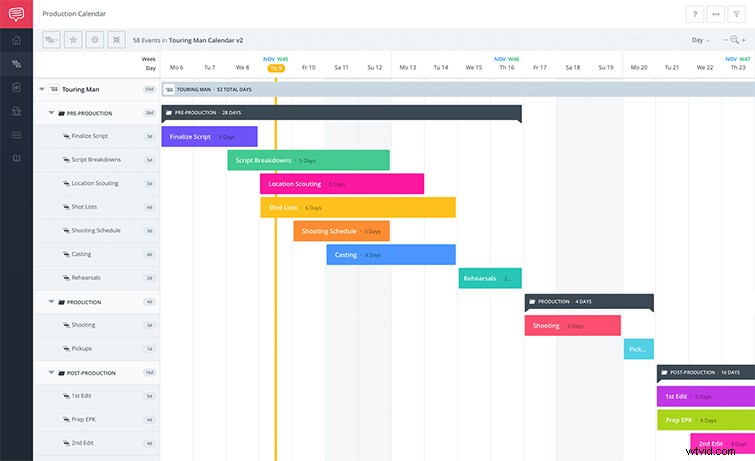Click the Production 4 Days group bar
The height and width of the screenshot is (461, 755).
pyautogui.click(x=589, y=302)
